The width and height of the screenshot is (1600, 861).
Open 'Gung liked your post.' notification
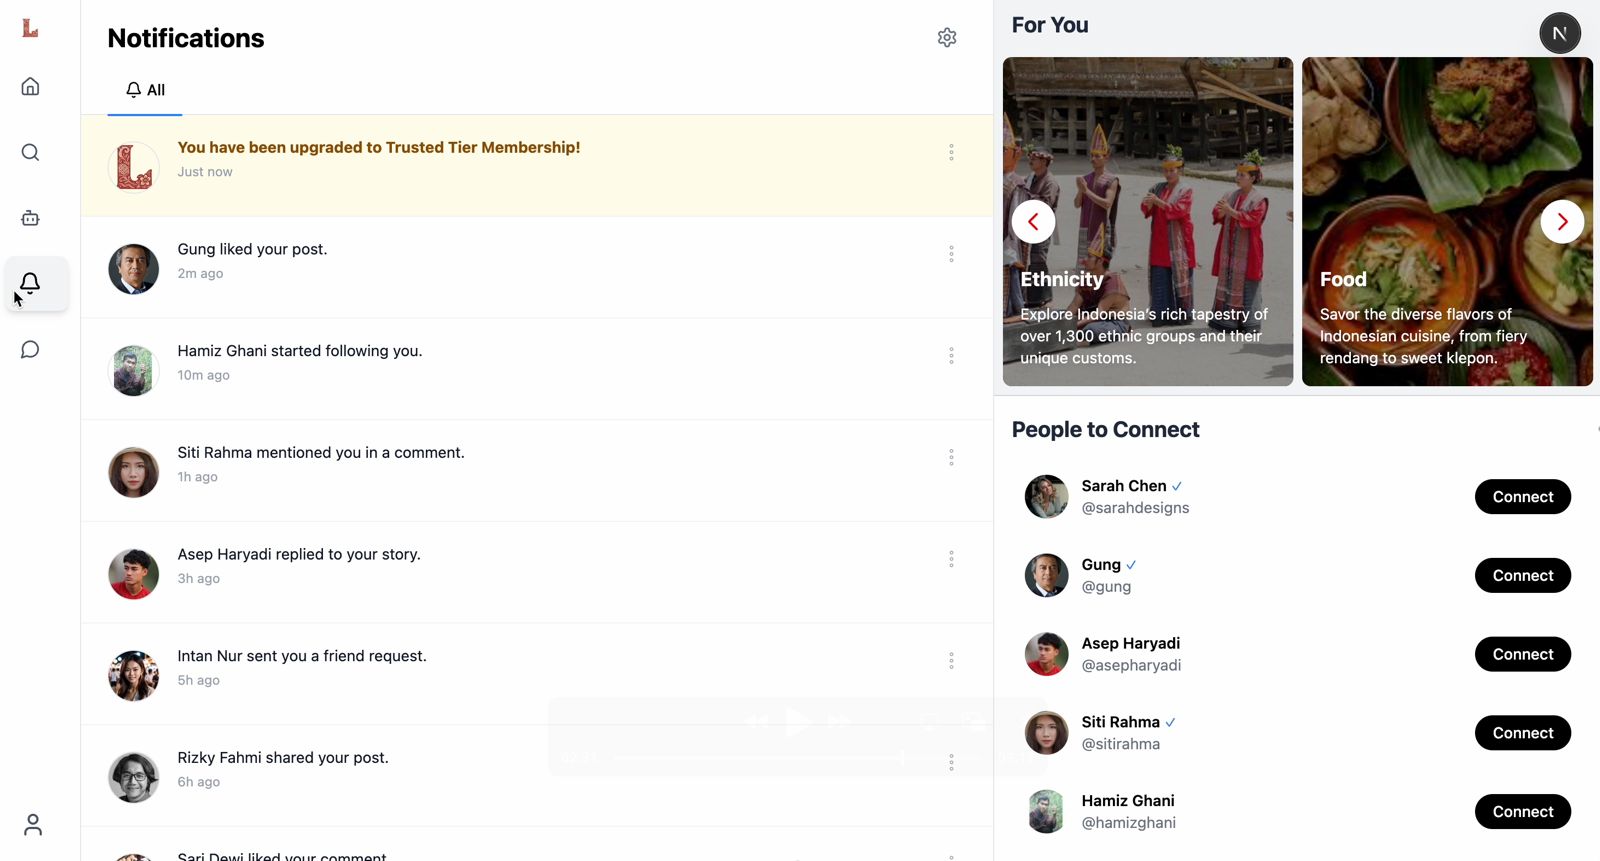click(x=537, y=268)
